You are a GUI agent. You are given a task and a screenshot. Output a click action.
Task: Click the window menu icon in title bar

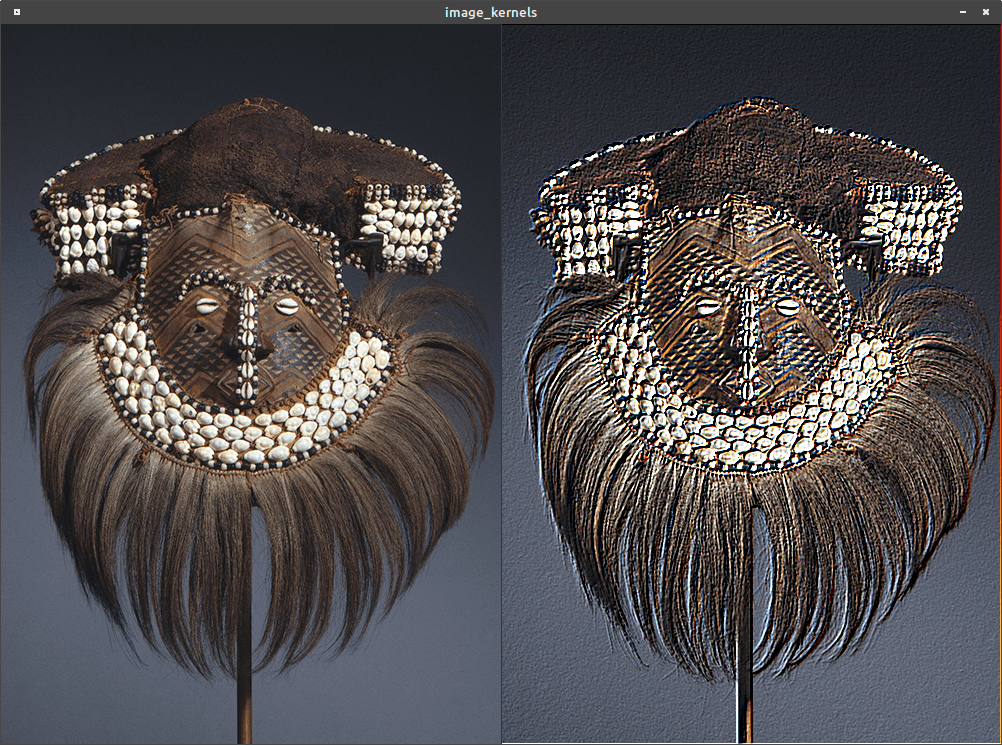(17, 12)
